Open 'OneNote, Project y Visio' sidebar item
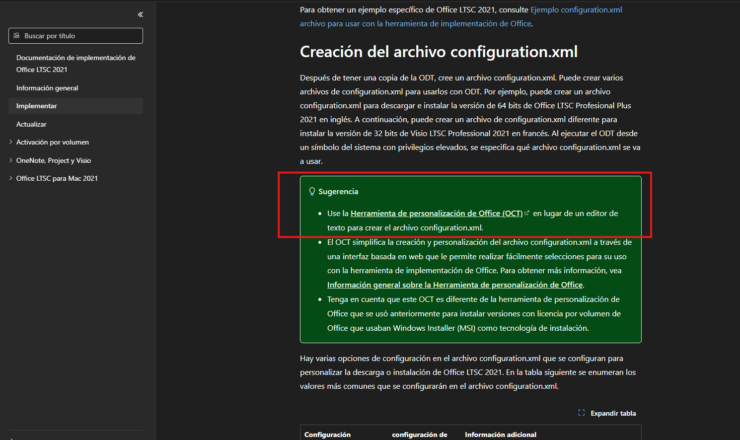740x440 pixels. (53, 161)
